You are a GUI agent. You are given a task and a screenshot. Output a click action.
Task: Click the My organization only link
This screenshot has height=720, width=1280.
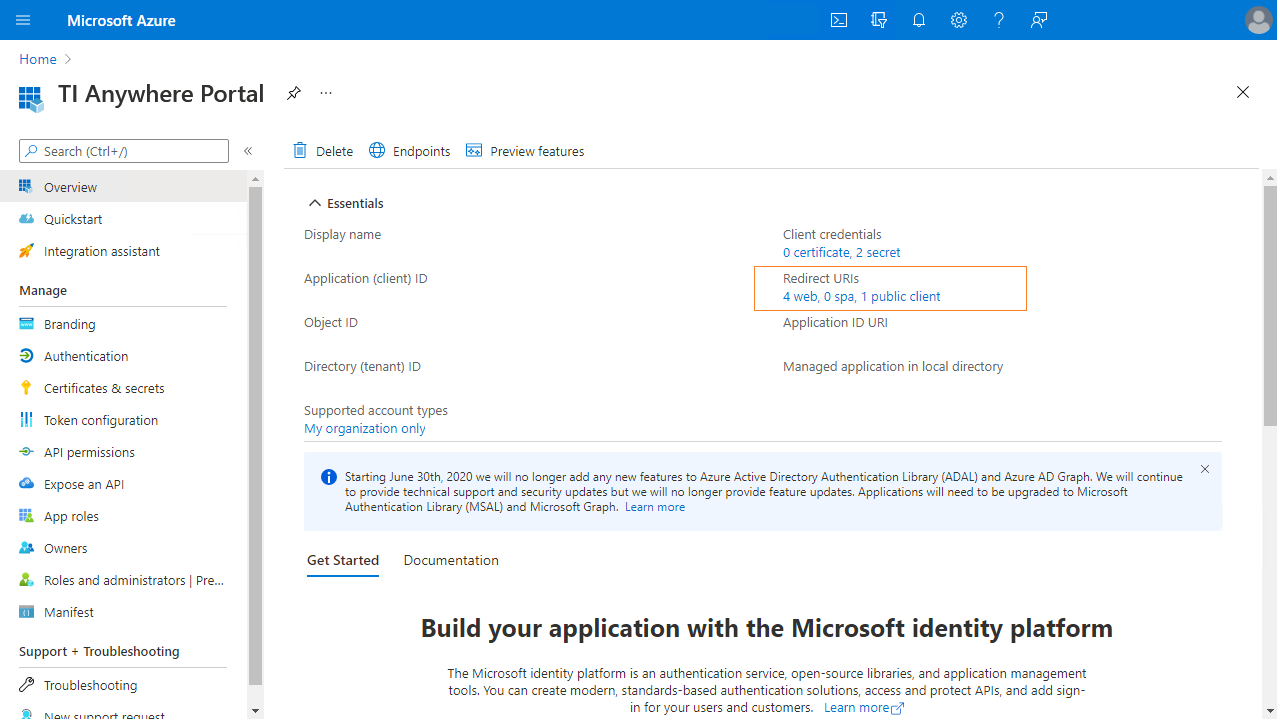click(365, 428)
